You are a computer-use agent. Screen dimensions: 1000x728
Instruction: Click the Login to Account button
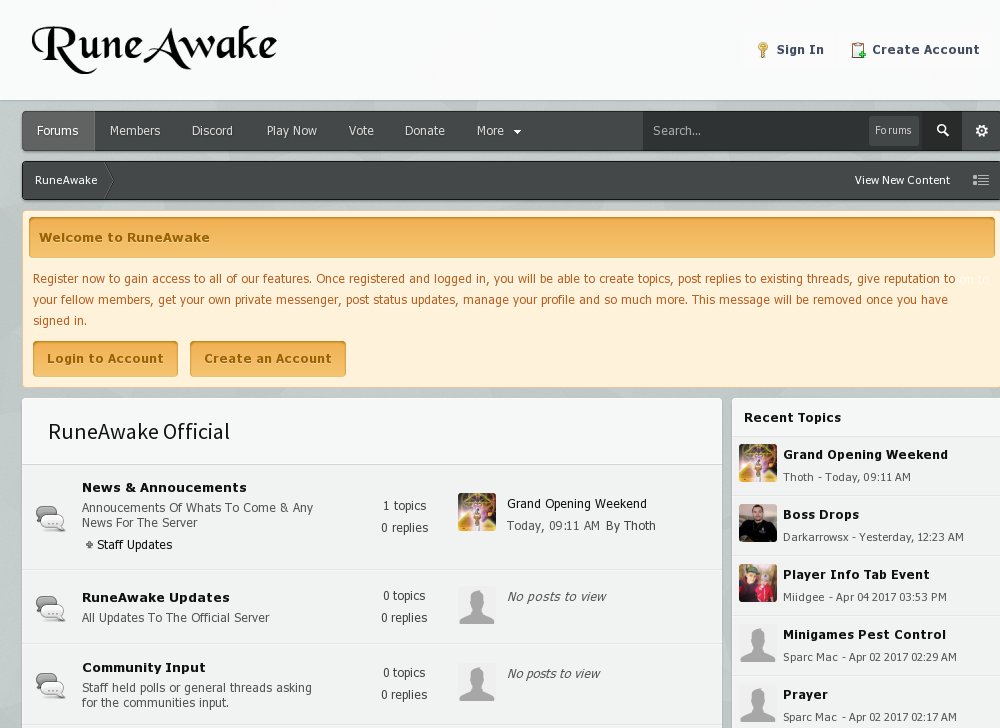coord(105,358)
